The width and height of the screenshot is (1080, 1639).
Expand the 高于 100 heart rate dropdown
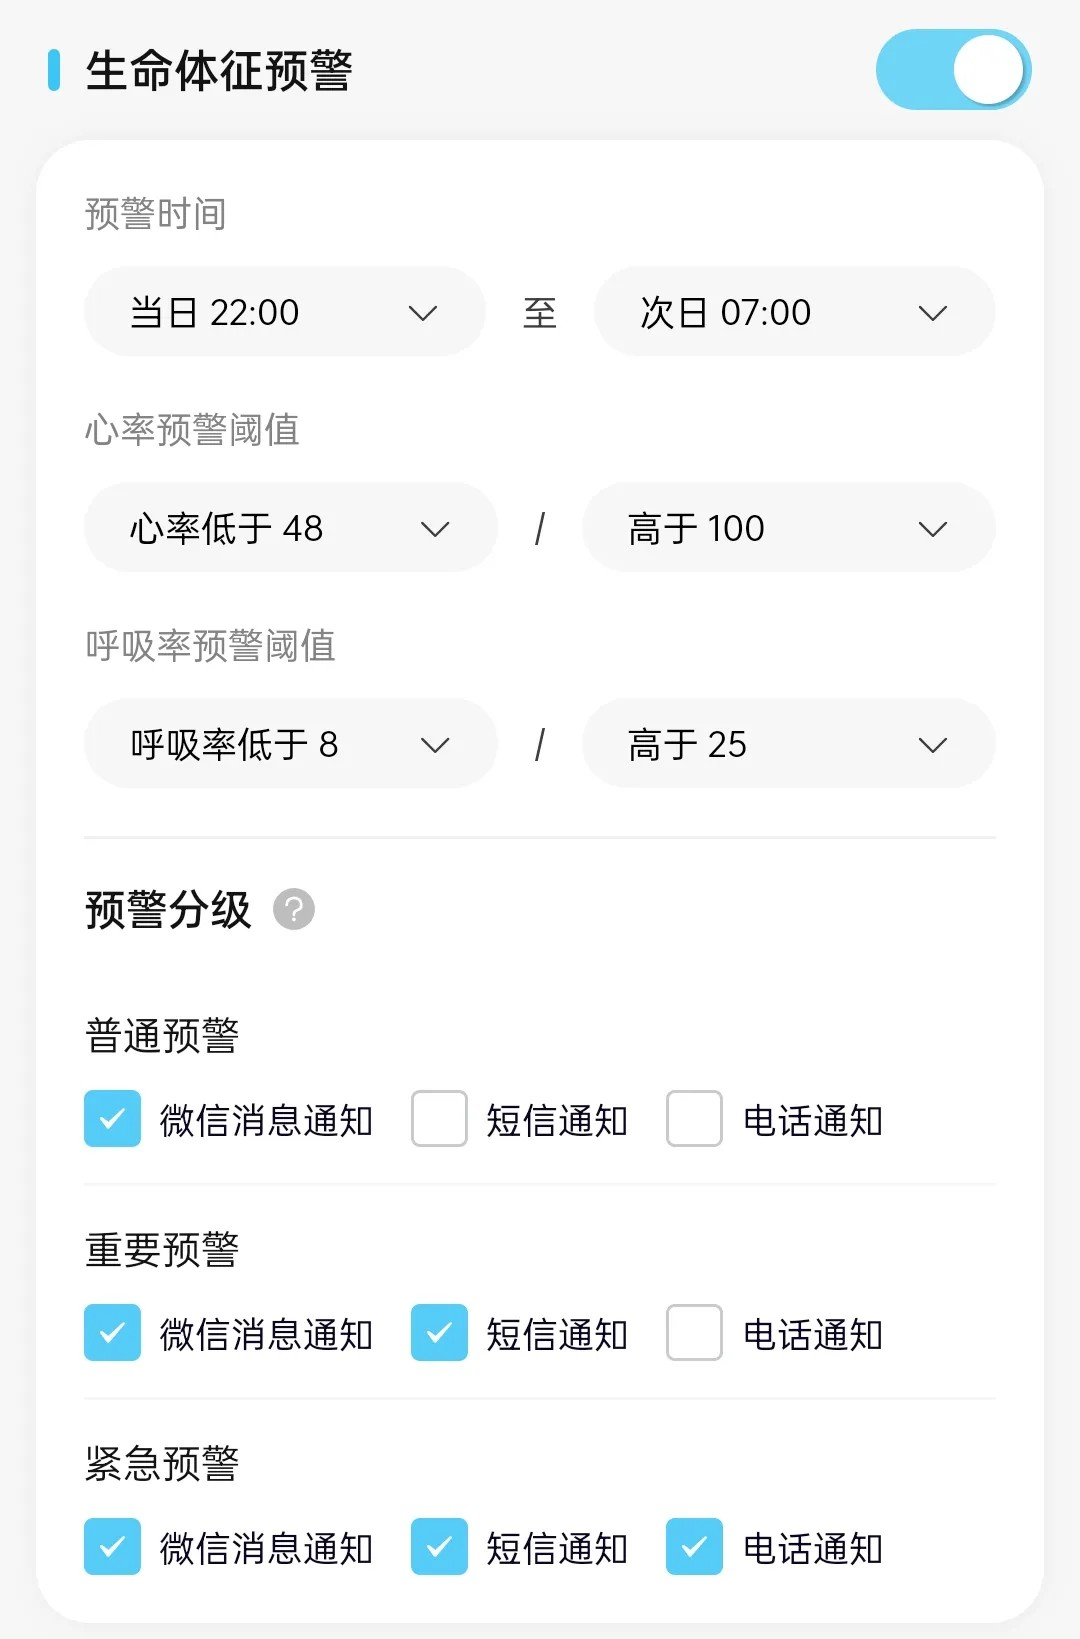pos(789,528)
